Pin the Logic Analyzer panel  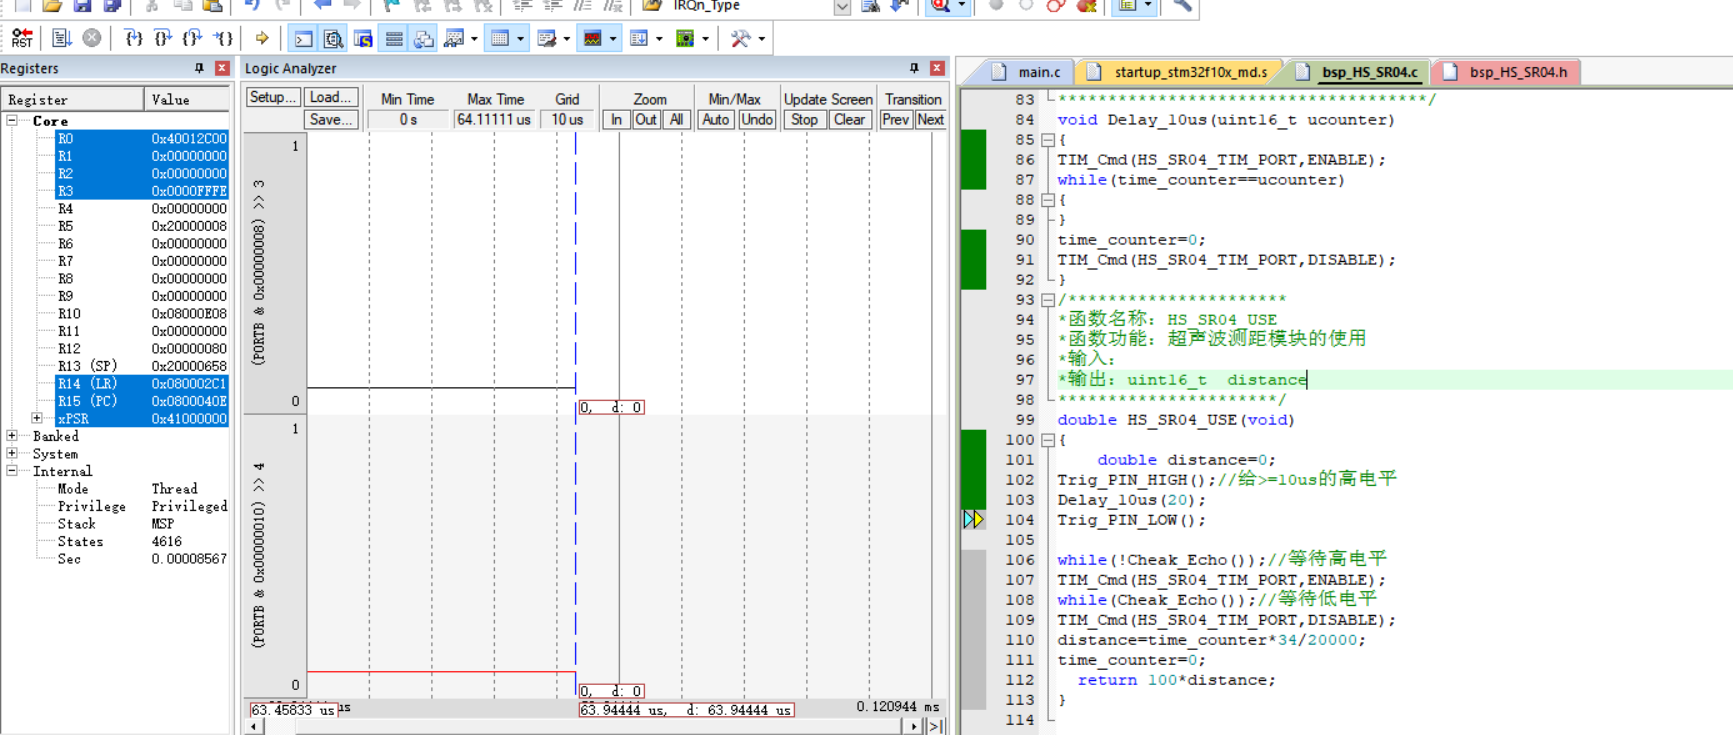[x=914, y=68]
